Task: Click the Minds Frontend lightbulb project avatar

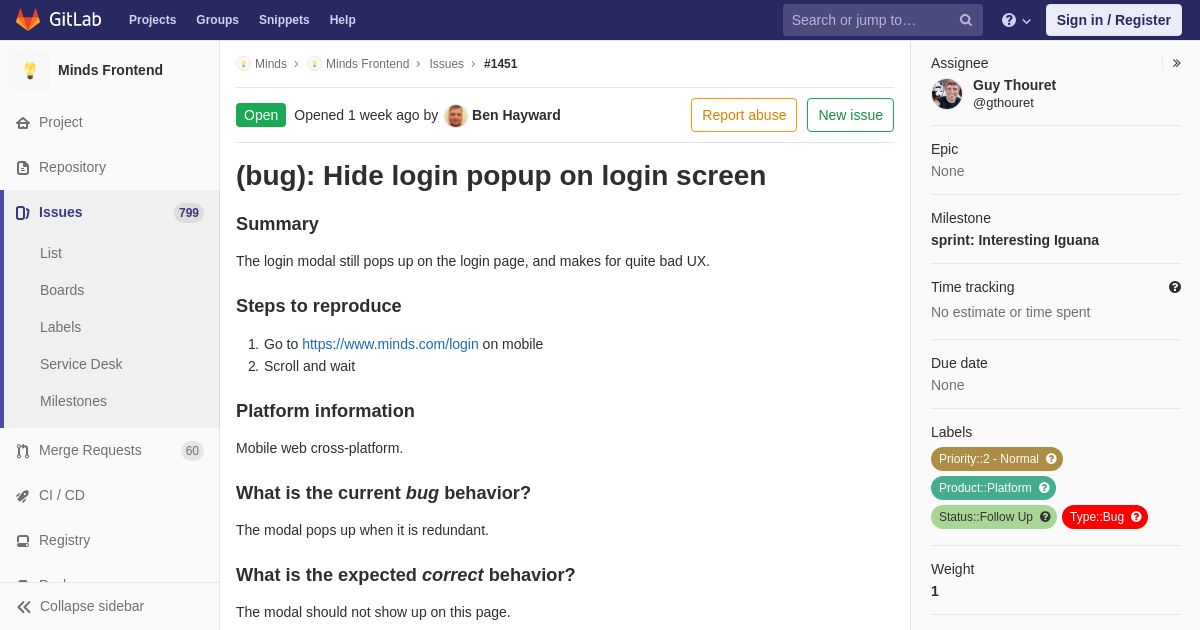Action: [30, 70]
